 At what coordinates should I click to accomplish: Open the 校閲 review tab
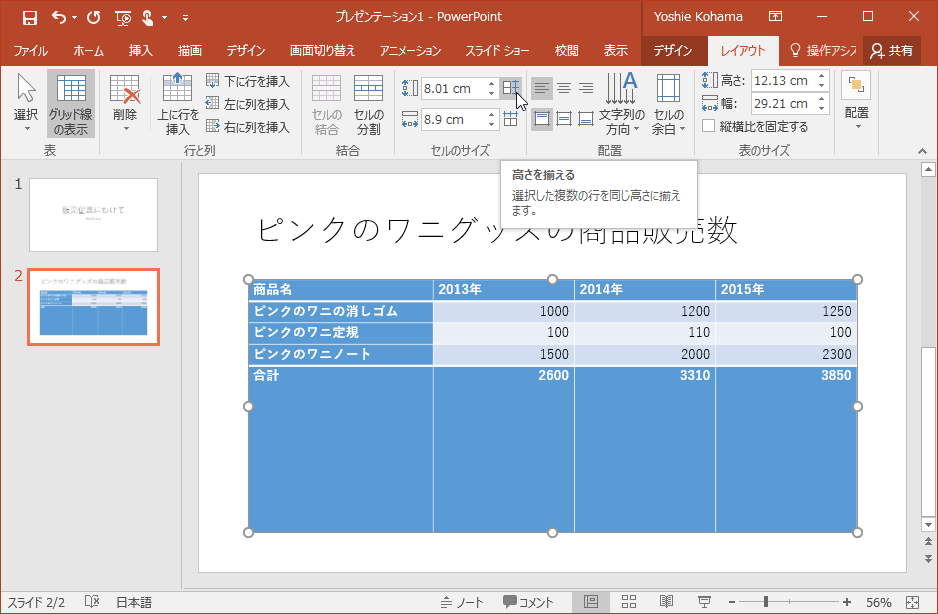point(565,49)
